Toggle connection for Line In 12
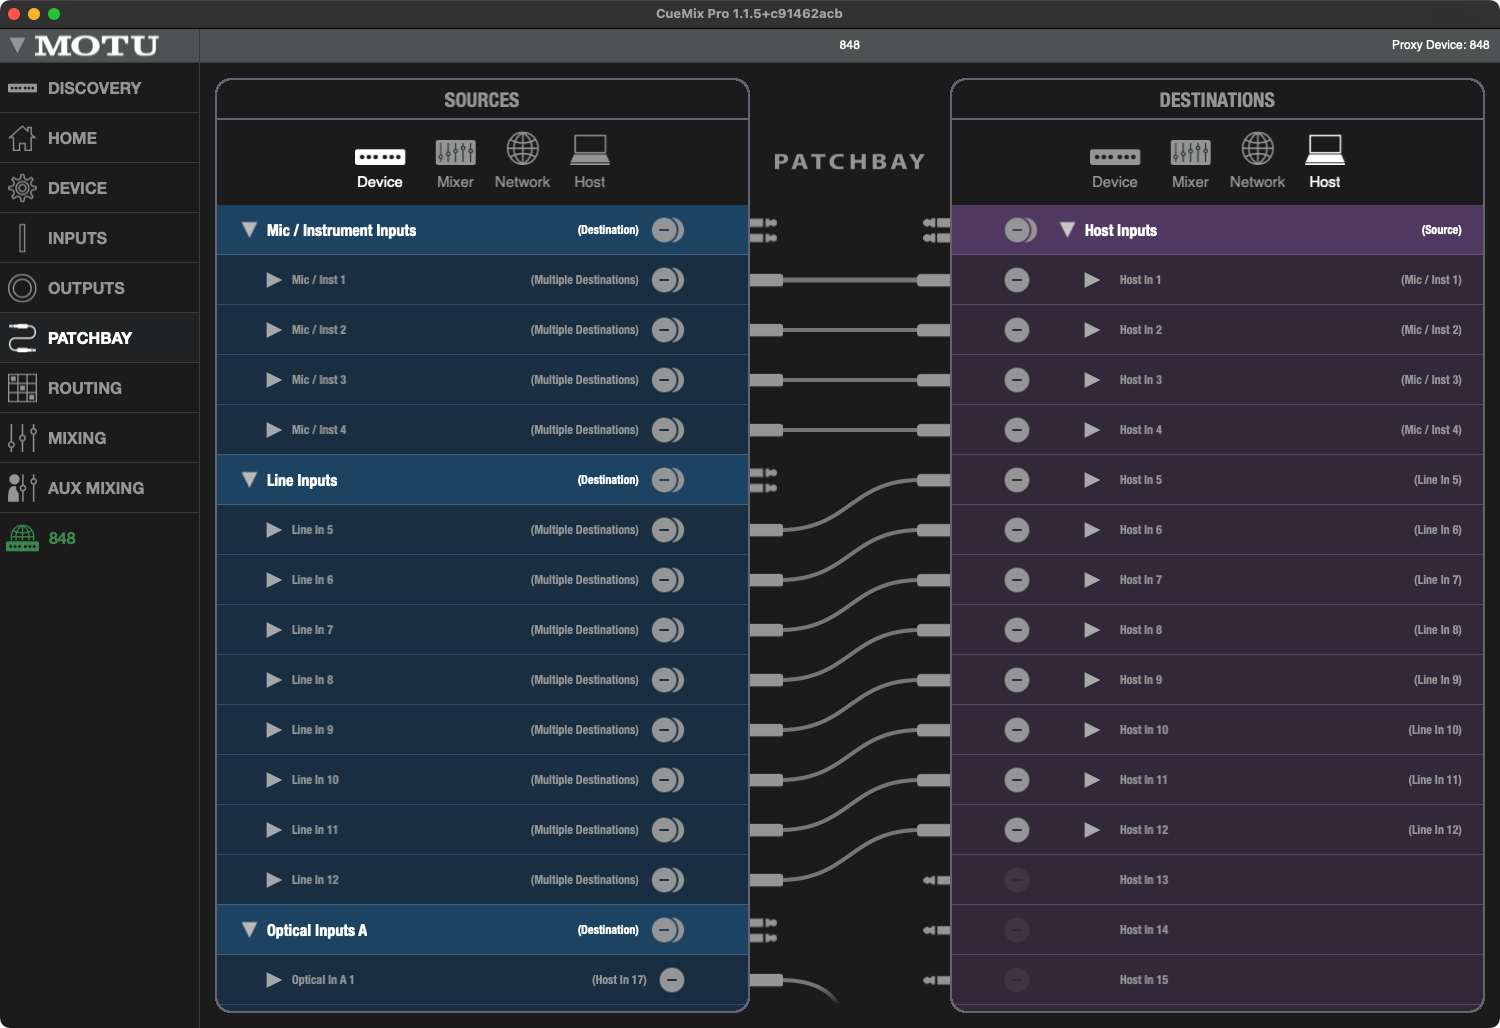This screenshot has width=1500, height=1028. click(667, 880)
